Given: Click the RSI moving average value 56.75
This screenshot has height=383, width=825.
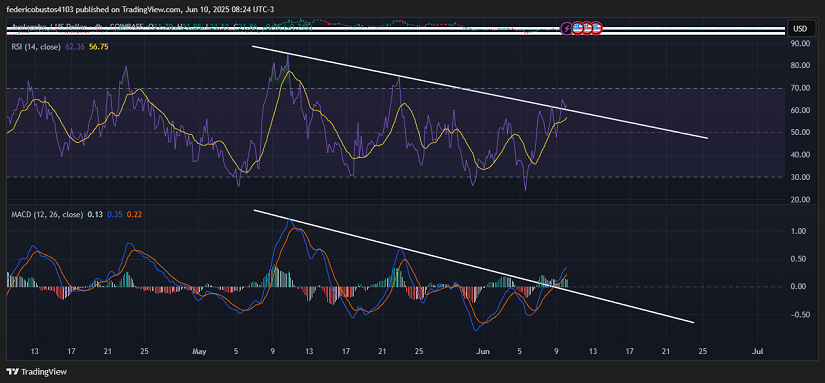Looking at the screenshot, I should coord(98,47).
